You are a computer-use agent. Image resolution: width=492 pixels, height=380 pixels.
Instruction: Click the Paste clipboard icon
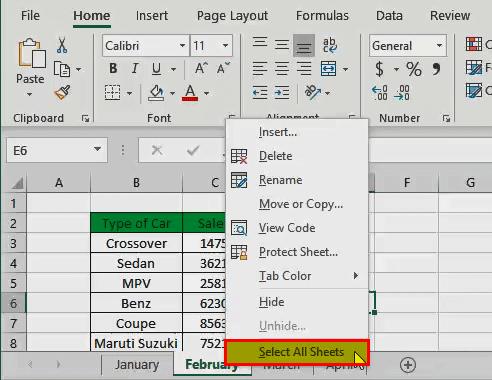[x=32, y=53]
